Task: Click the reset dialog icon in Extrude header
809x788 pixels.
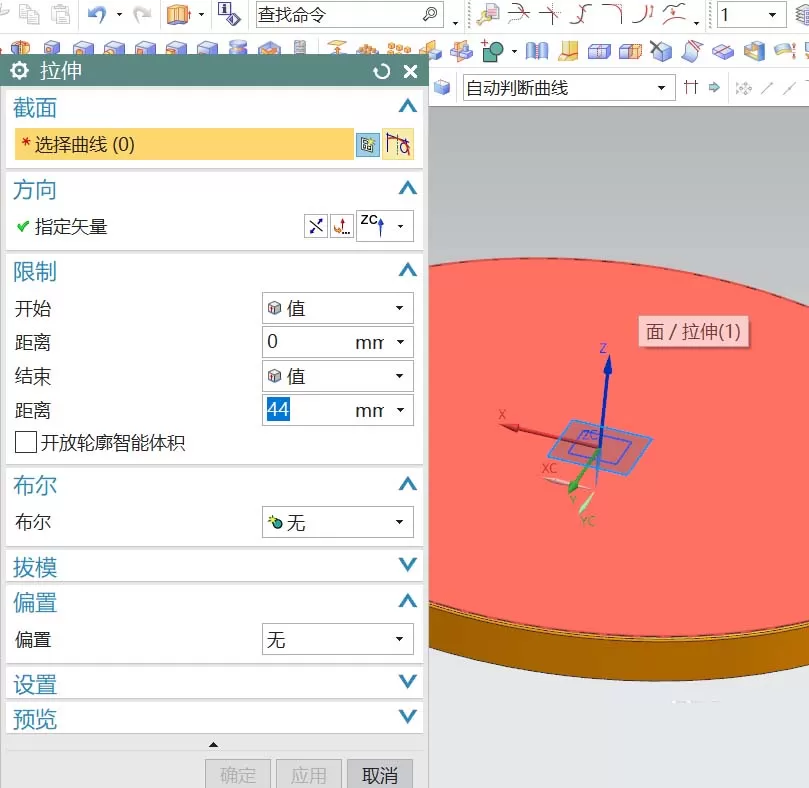Action: tap(381, 71)
